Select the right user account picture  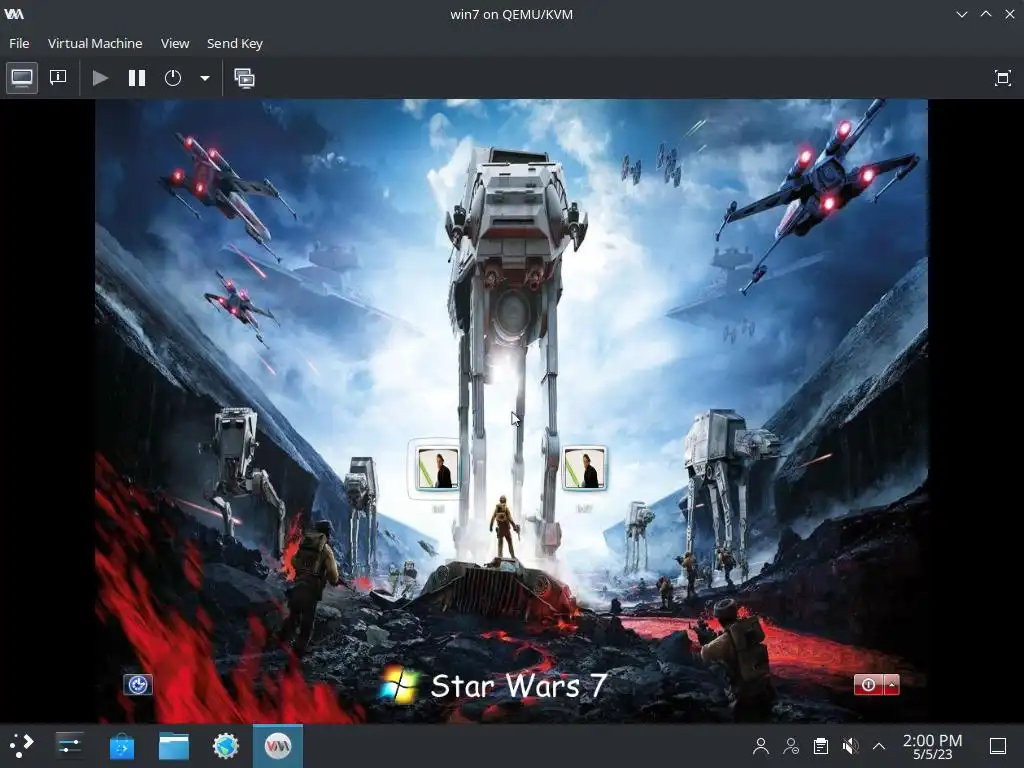point(584,468)
